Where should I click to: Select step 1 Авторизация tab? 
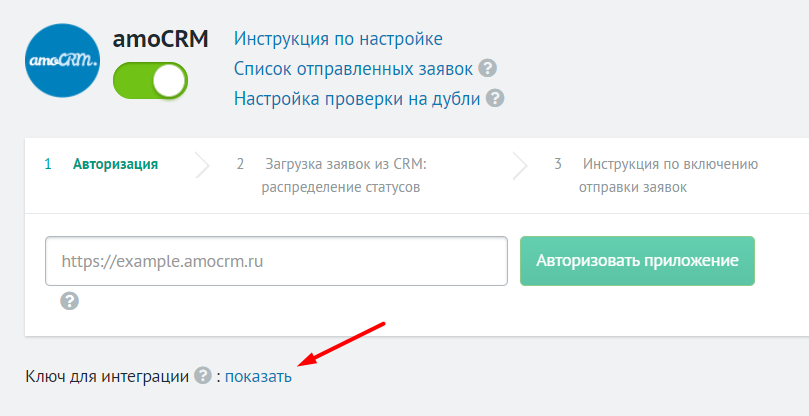[102, 164]
